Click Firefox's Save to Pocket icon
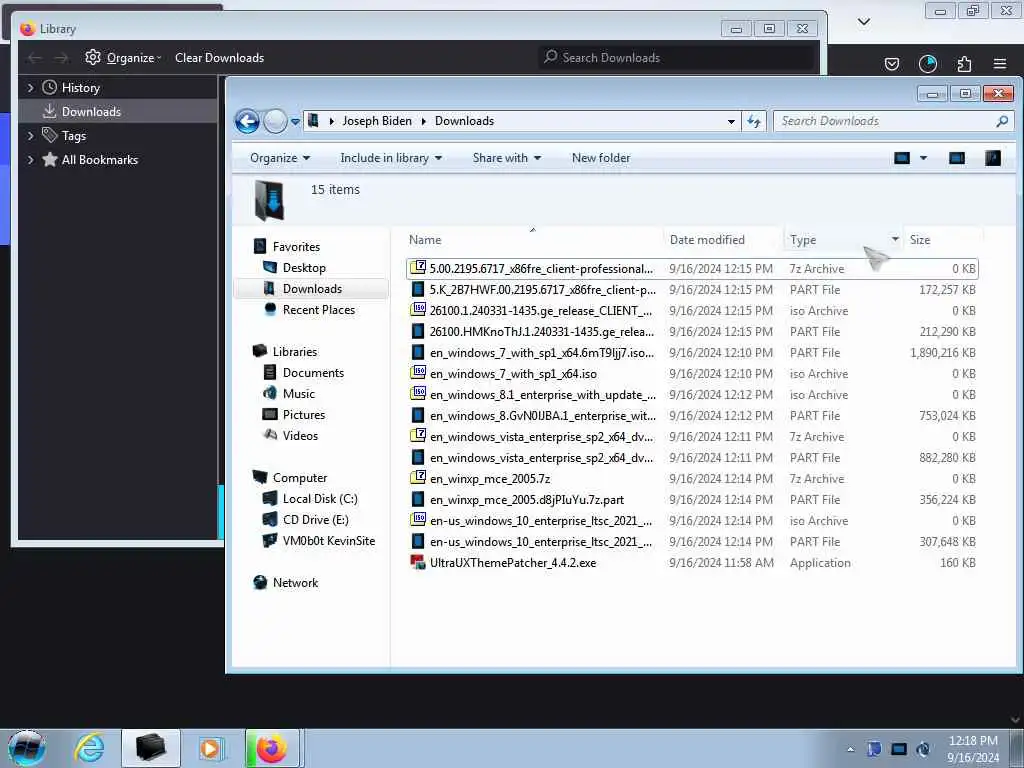1024x768 pixels. click(x=891, y=63)
